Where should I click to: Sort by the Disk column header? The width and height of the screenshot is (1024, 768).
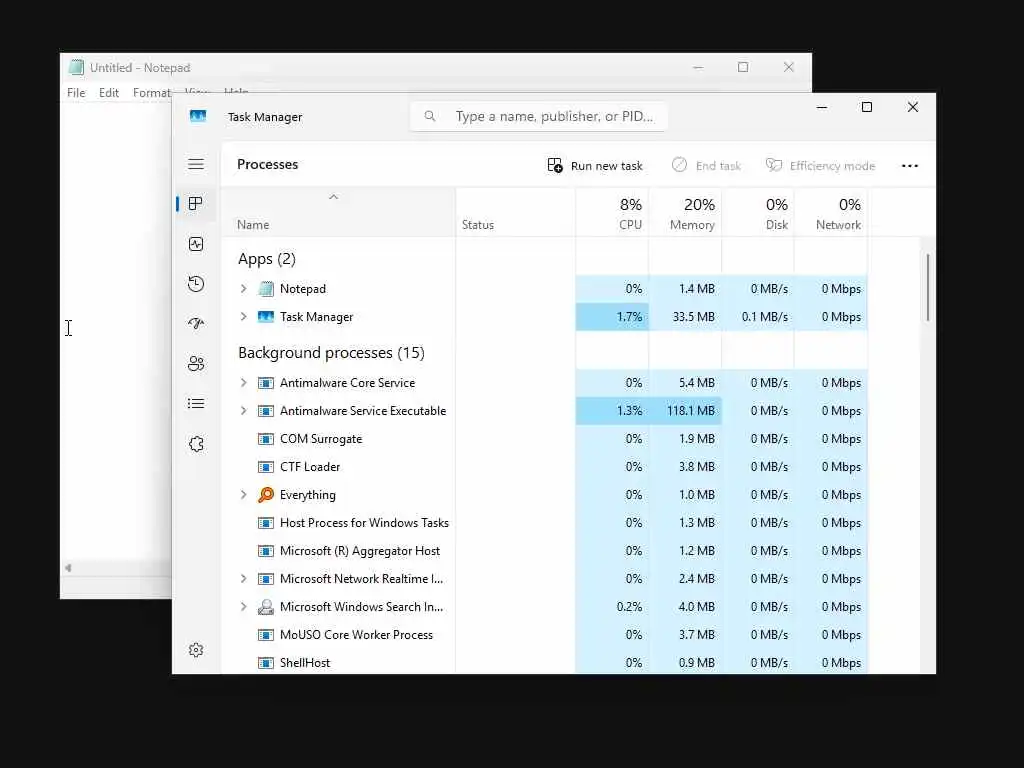click(758, 213)
